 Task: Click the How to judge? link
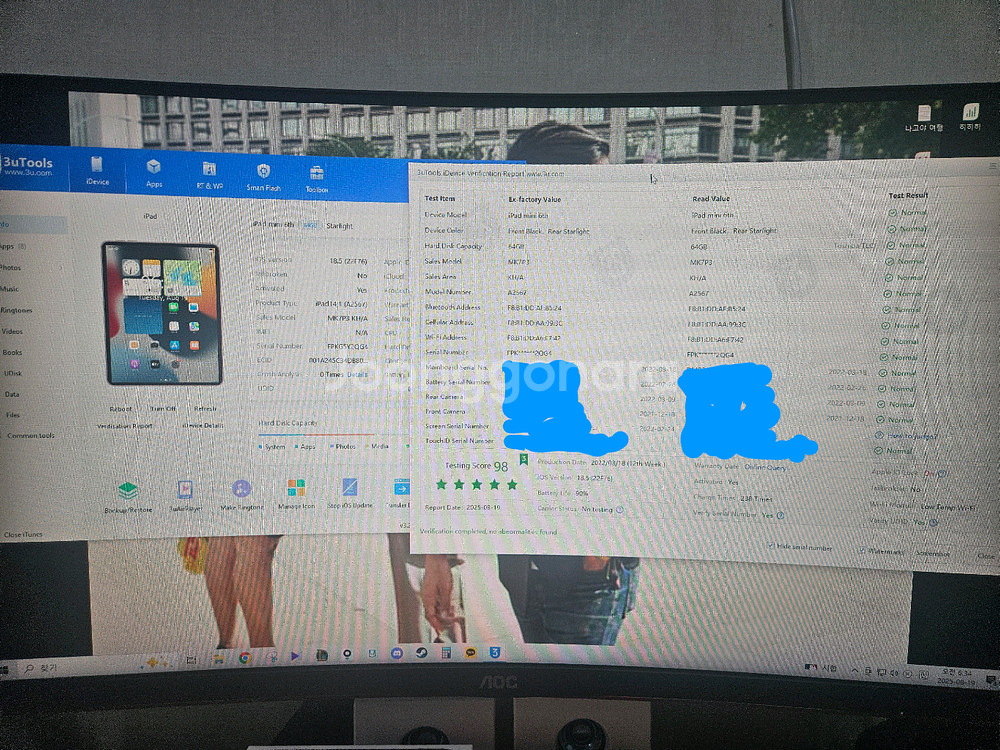912,436
